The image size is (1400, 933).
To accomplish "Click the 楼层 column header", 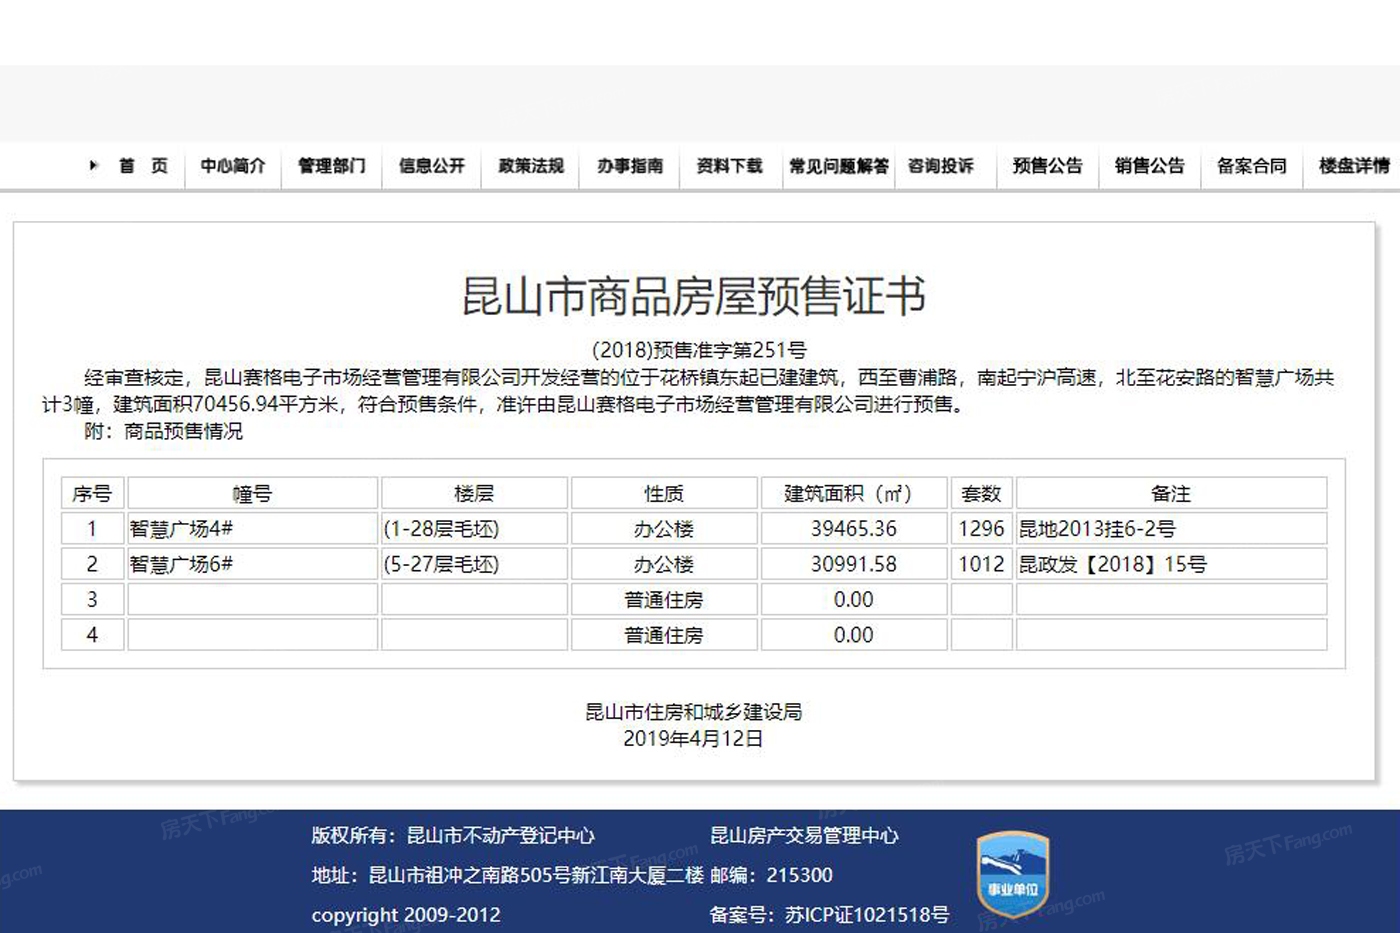I will 474,493.
